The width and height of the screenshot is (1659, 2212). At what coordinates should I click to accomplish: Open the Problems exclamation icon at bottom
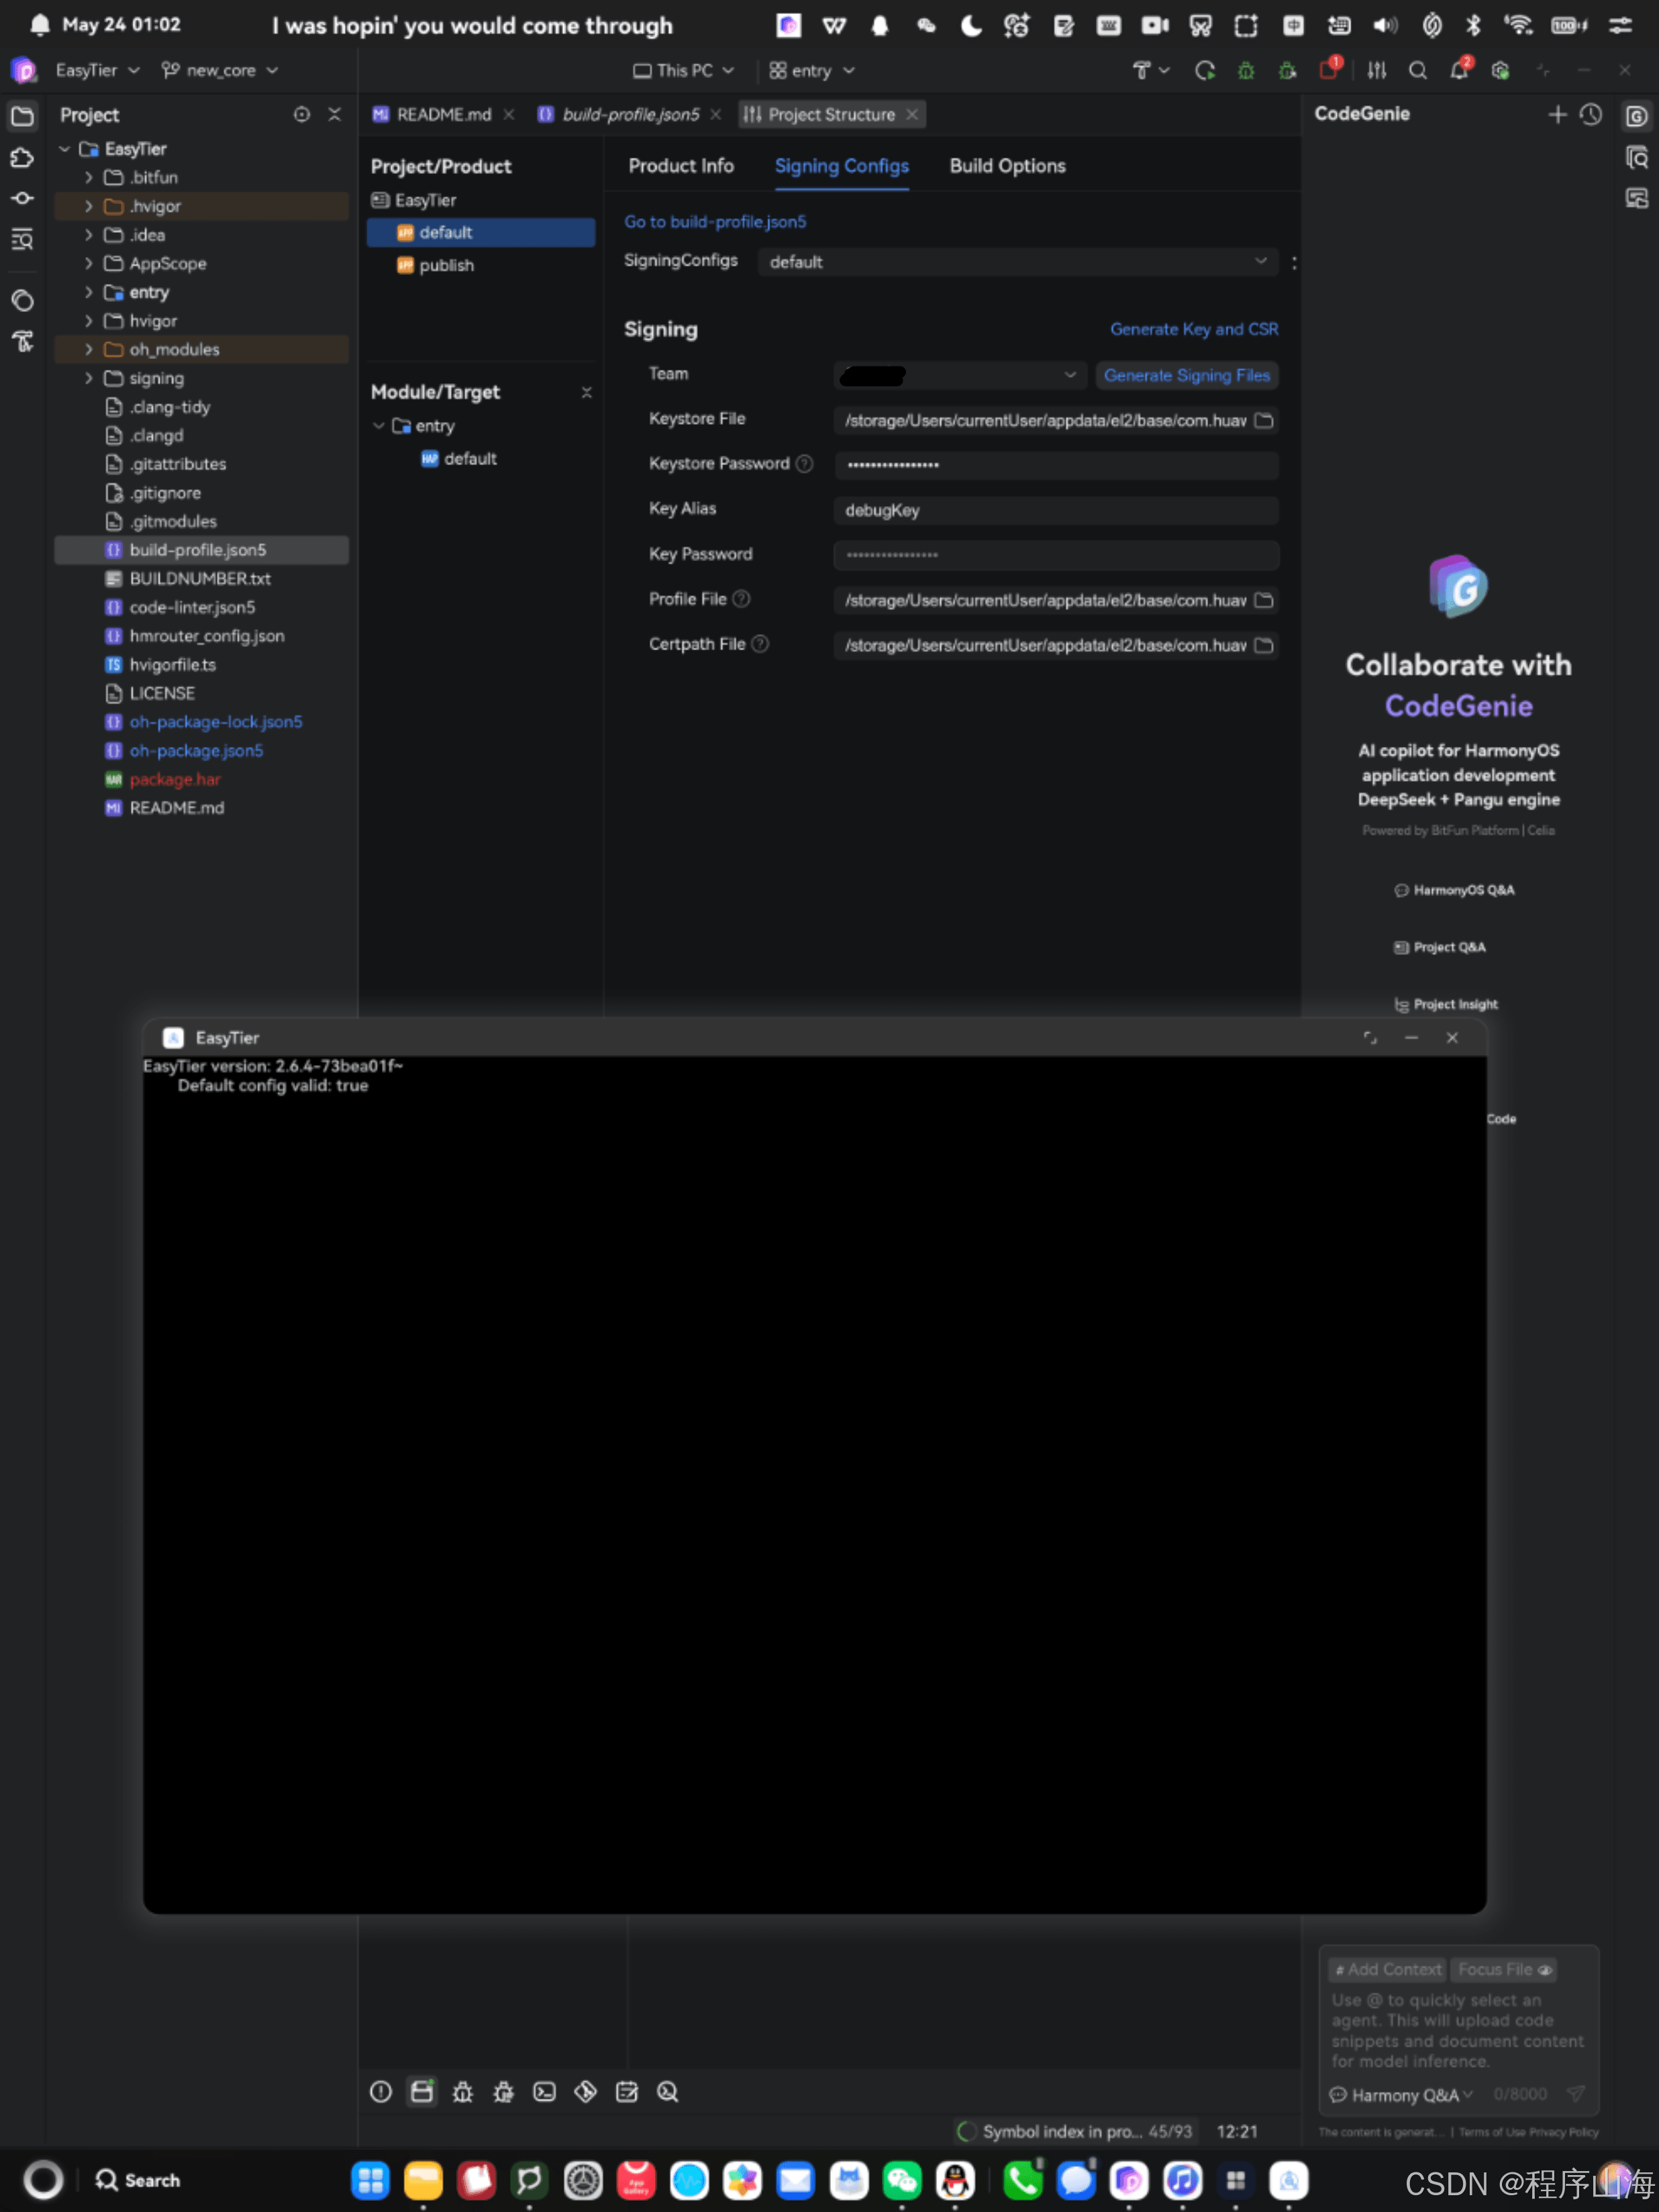point(380,2091)
